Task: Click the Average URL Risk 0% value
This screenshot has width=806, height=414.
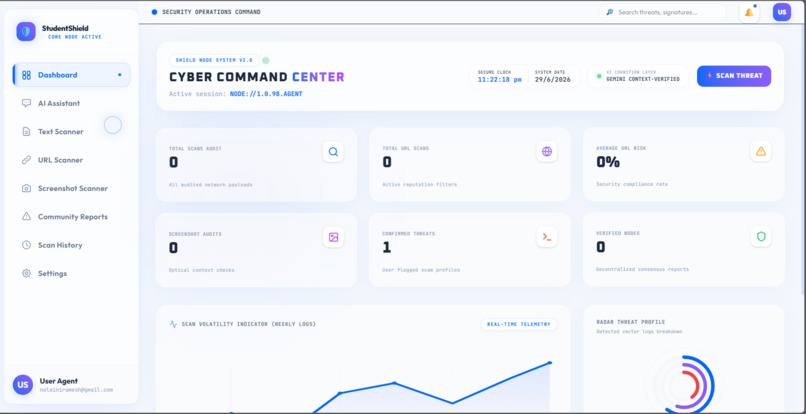Action: click(608, 163)
